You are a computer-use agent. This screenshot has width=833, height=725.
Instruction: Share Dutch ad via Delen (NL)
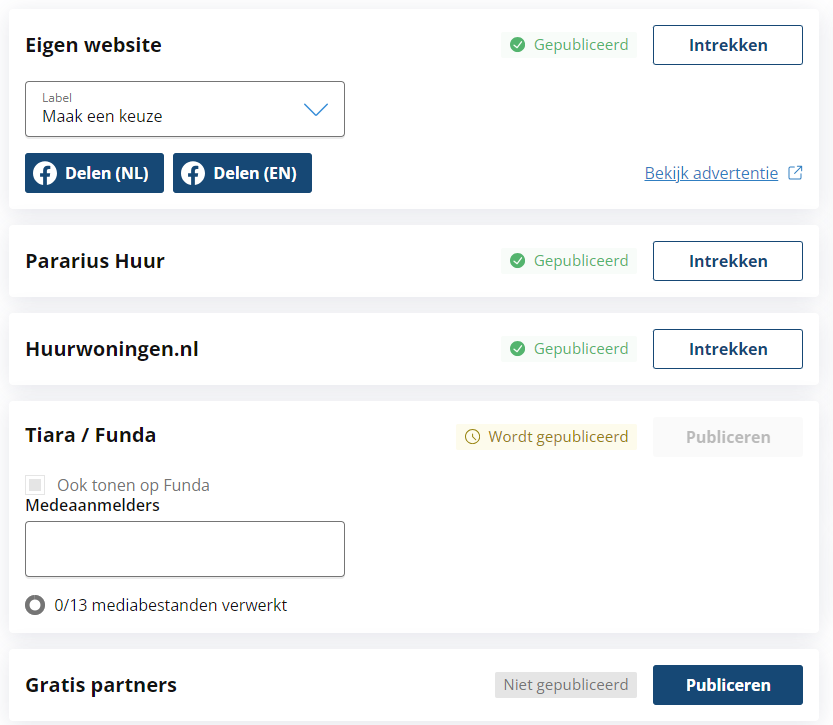95,173
